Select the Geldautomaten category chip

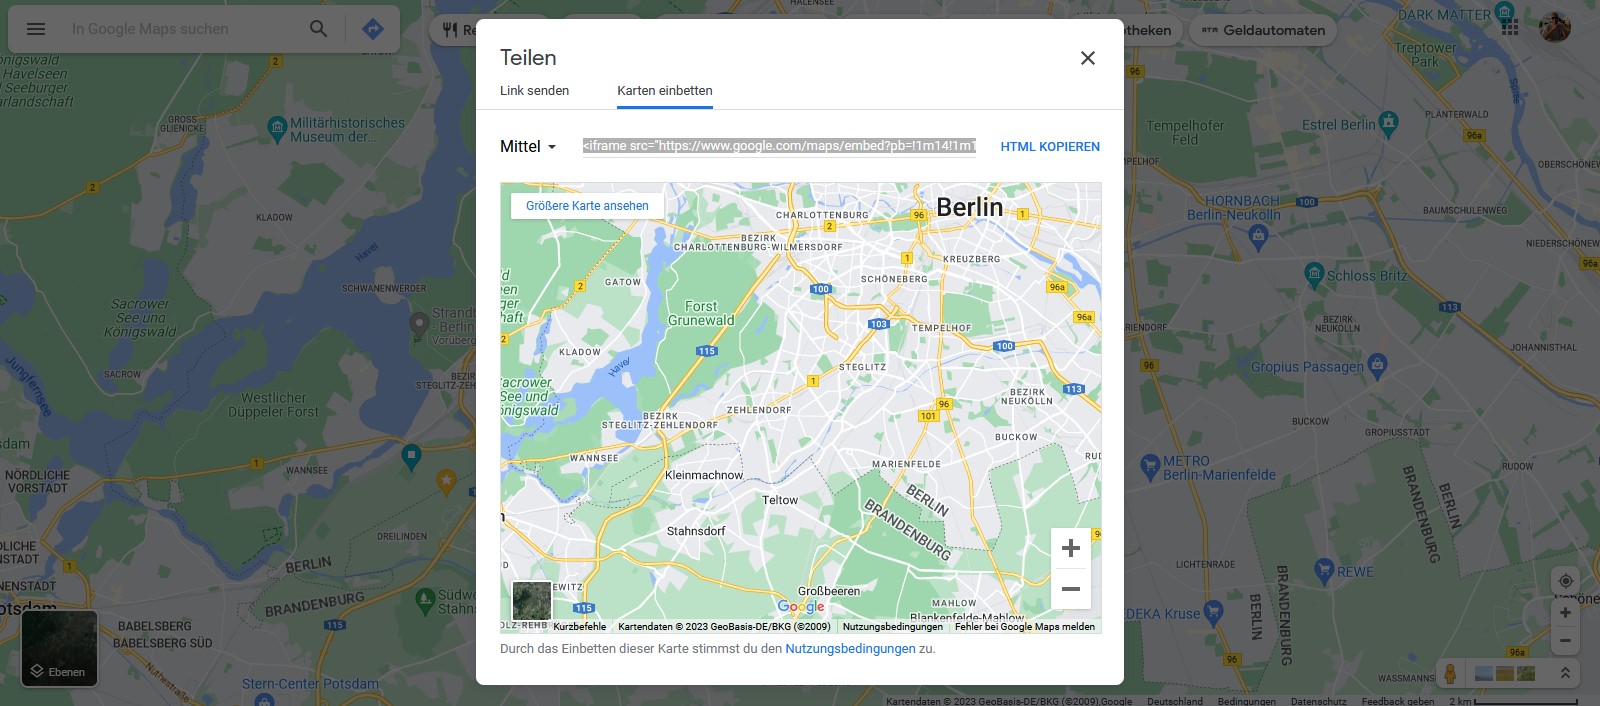(1263, 30)
